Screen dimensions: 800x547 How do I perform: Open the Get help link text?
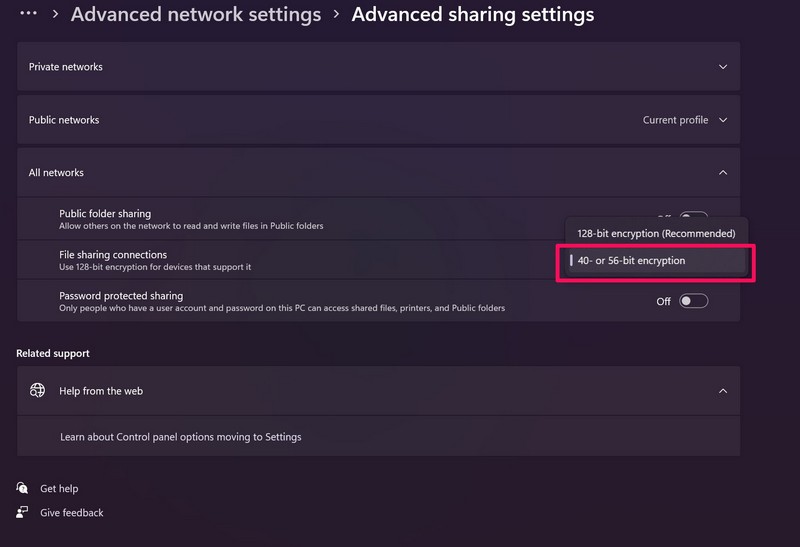tap(59, 489)
